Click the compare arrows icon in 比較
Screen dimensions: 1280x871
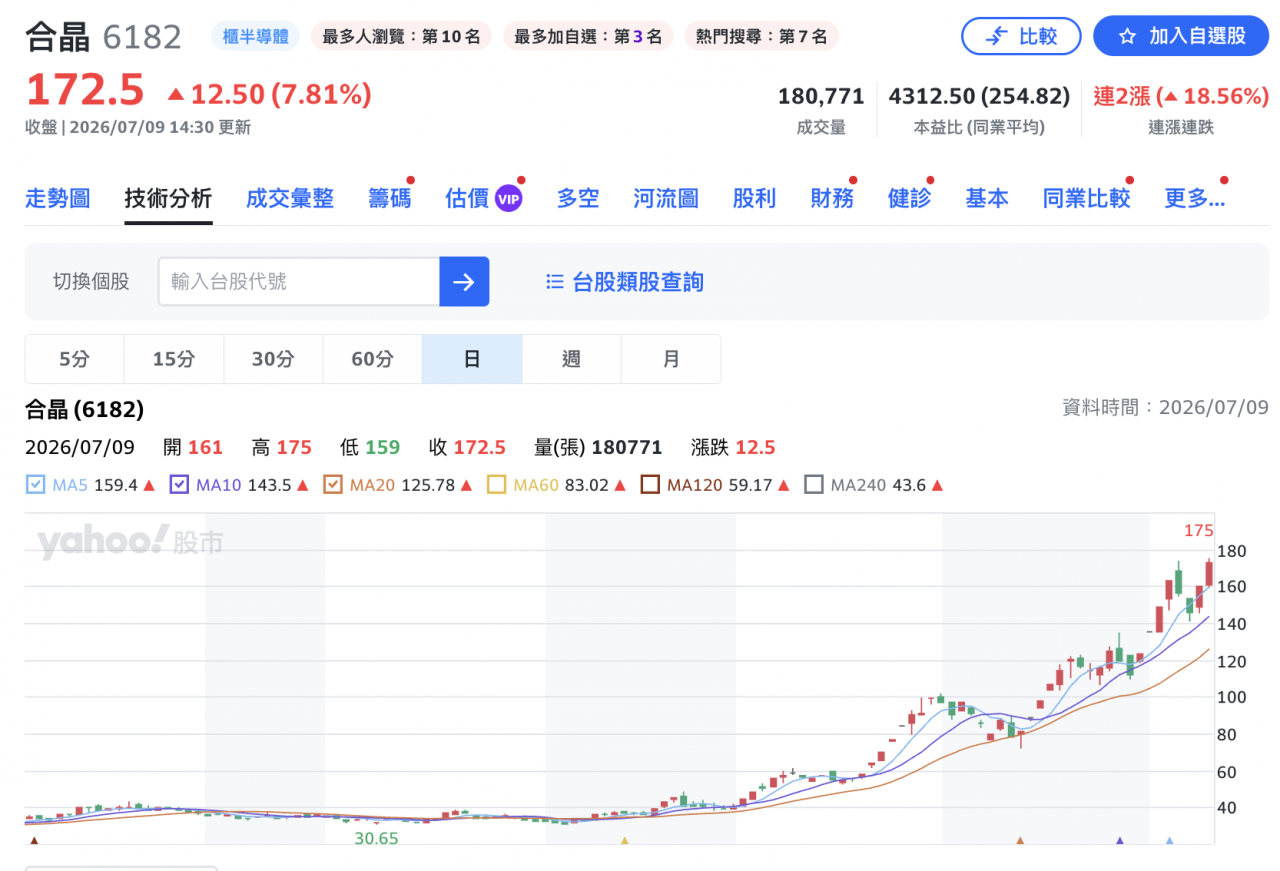[996, 37]
